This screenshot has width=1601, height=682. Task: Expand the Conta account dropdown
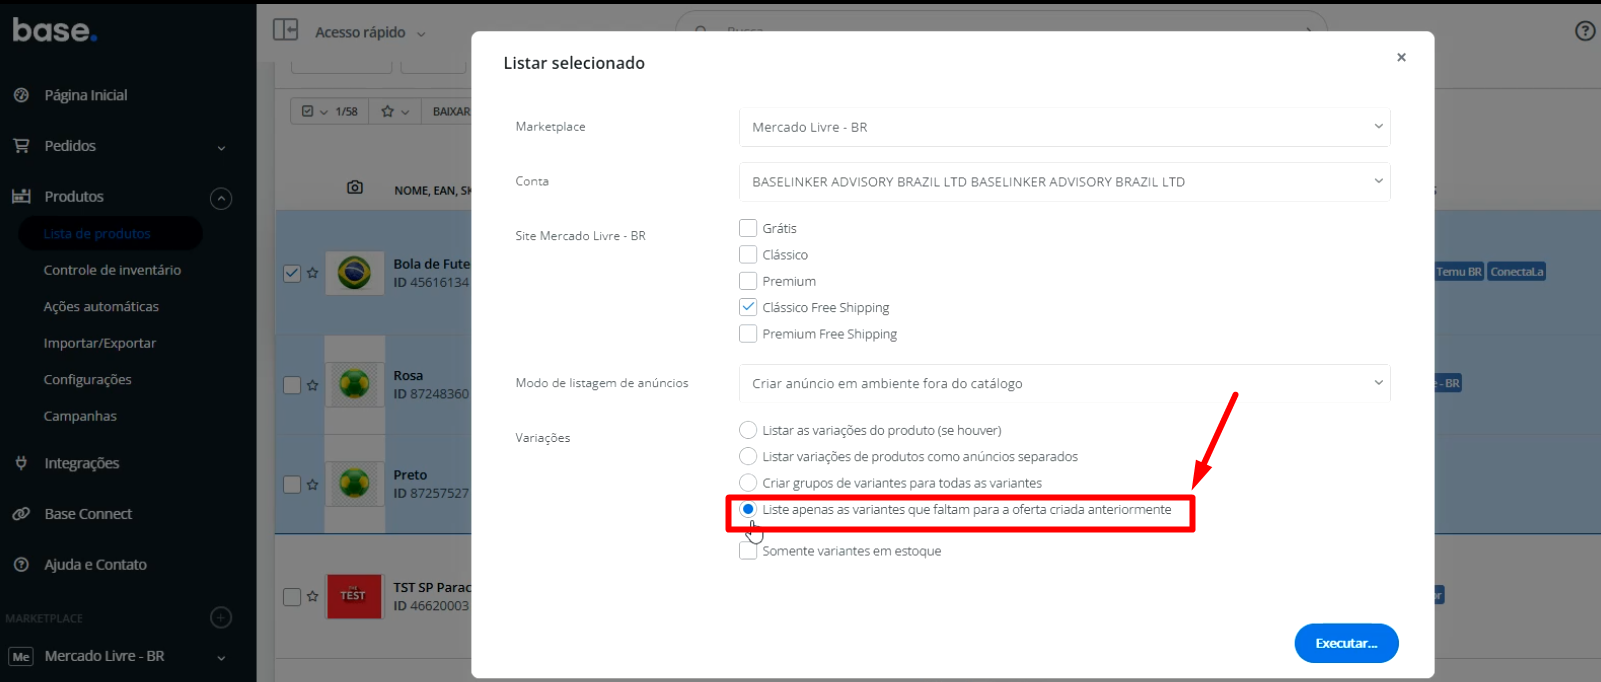[x=1064, y=182]
